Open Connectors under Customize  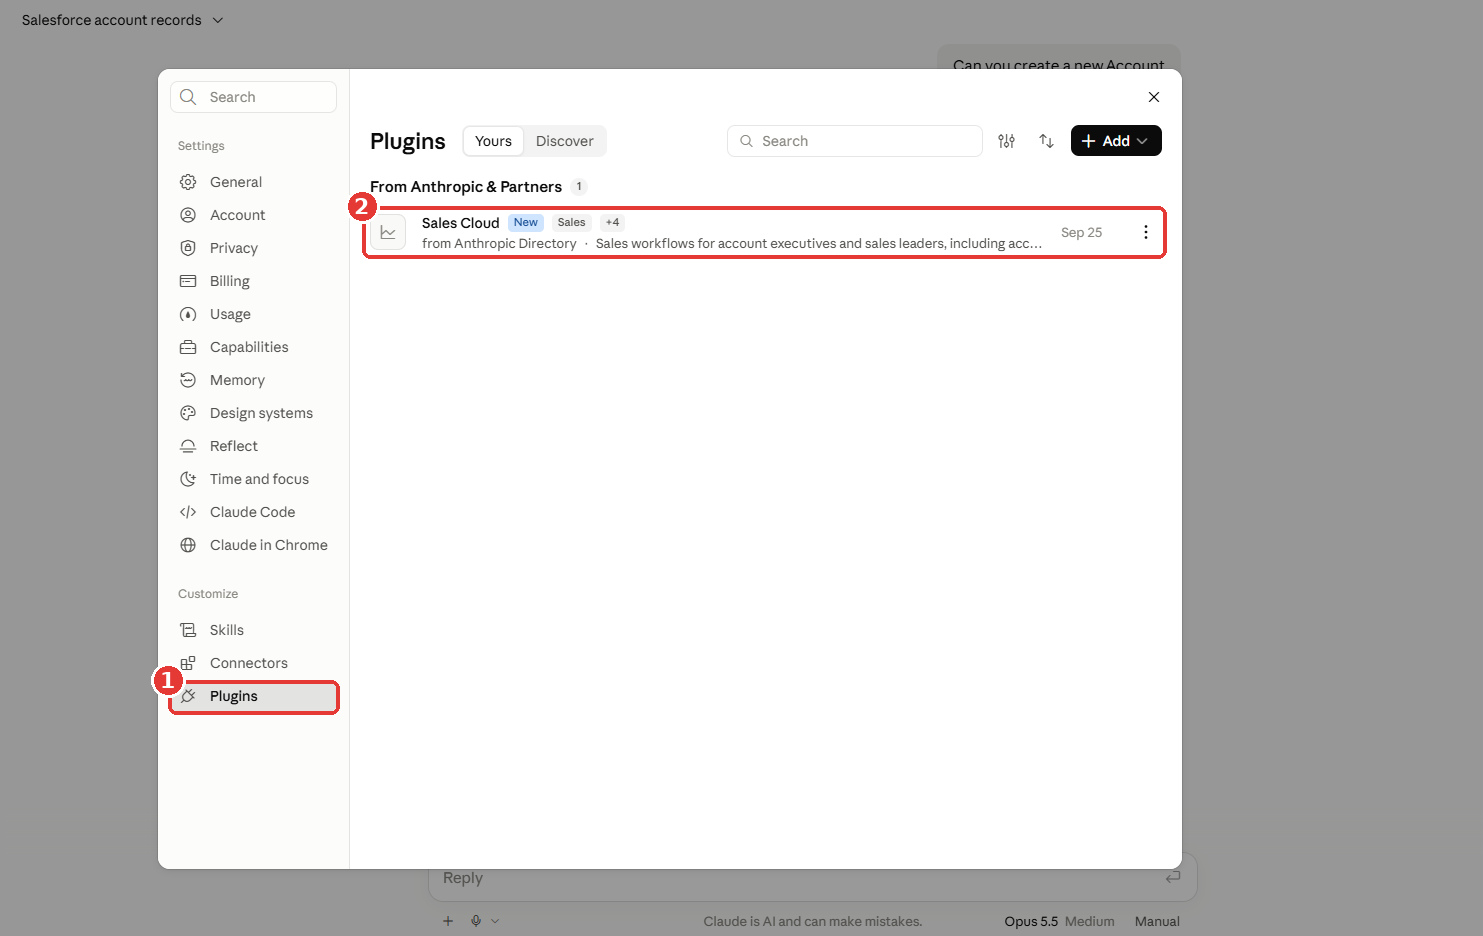253,663
